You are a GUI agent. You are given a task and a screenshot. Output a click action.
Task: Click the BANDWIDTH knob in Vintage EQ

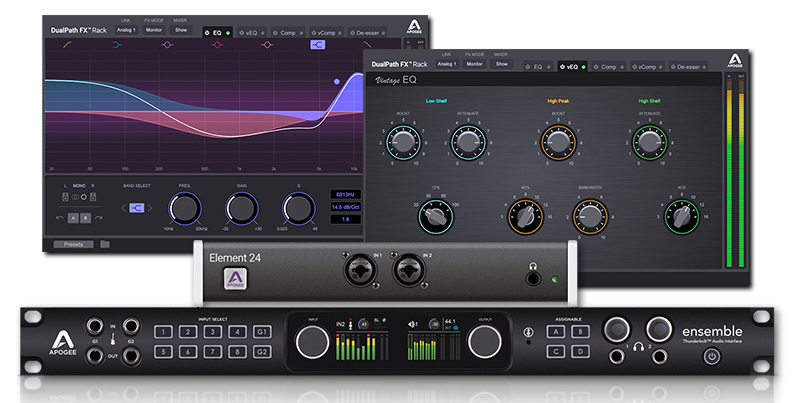tap(590, 216)
